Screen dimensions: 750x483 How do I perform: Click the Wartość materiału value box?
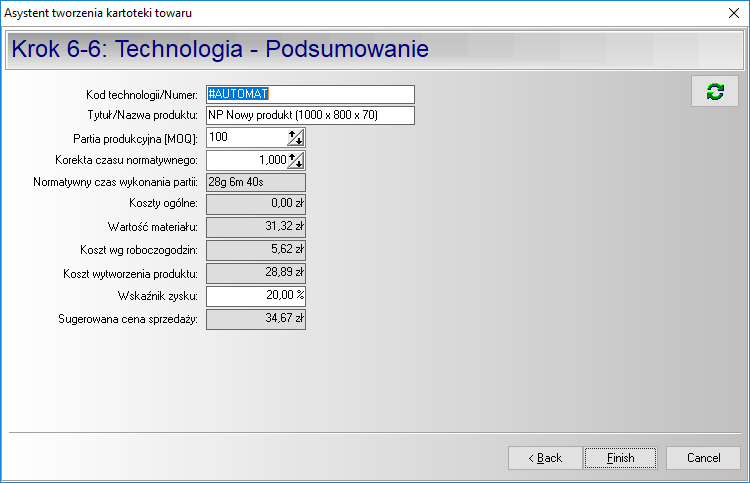[255, 227]
